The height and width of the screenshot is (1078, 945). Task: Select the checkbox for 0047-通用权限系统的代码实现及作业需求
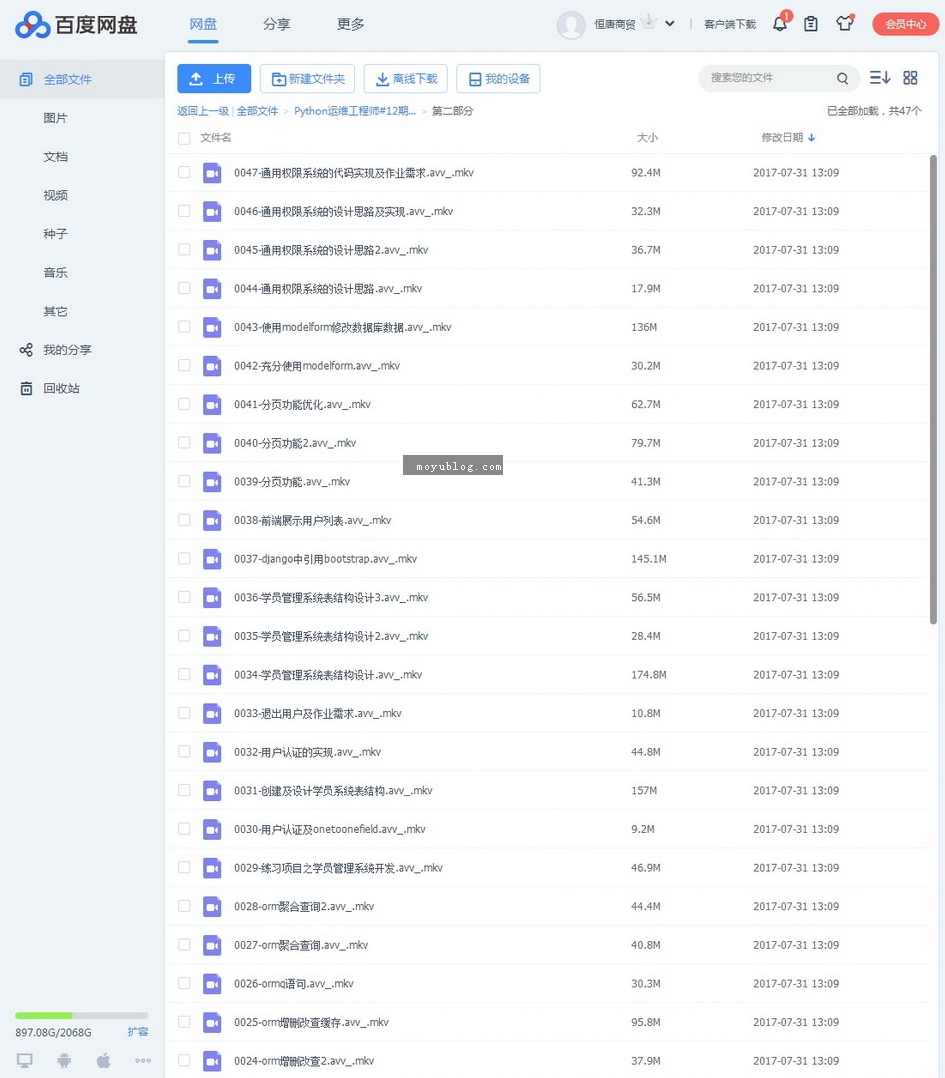184,172
